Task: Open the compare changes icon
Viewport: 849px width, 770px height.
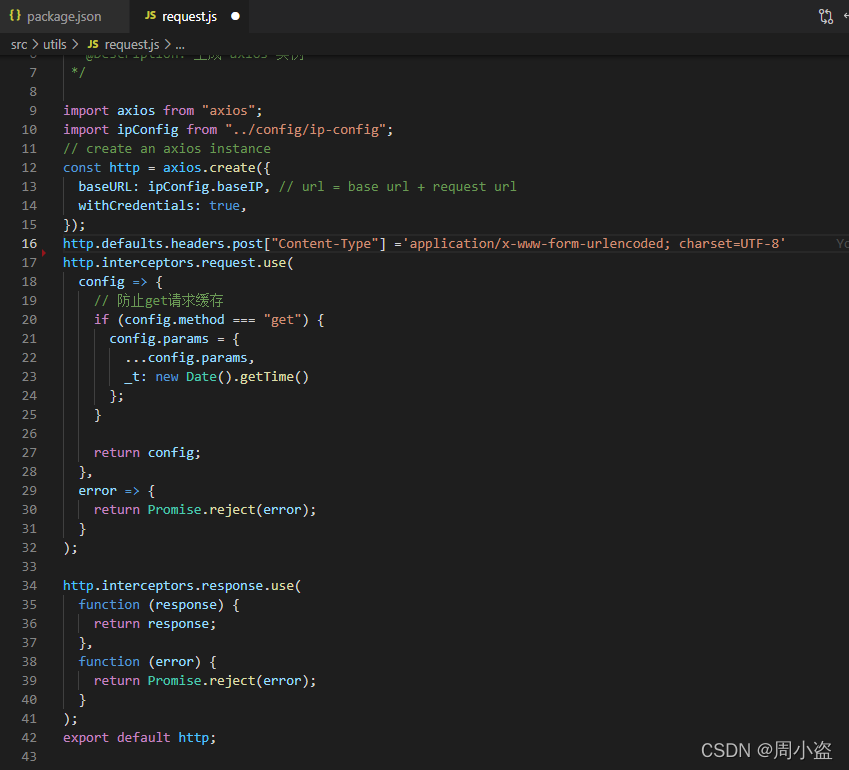Action: [826, 16]
